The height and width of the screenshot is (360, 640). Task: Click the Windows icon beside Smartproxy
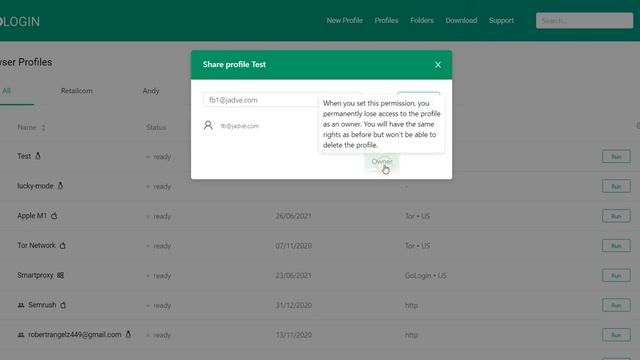pos(60,275)
